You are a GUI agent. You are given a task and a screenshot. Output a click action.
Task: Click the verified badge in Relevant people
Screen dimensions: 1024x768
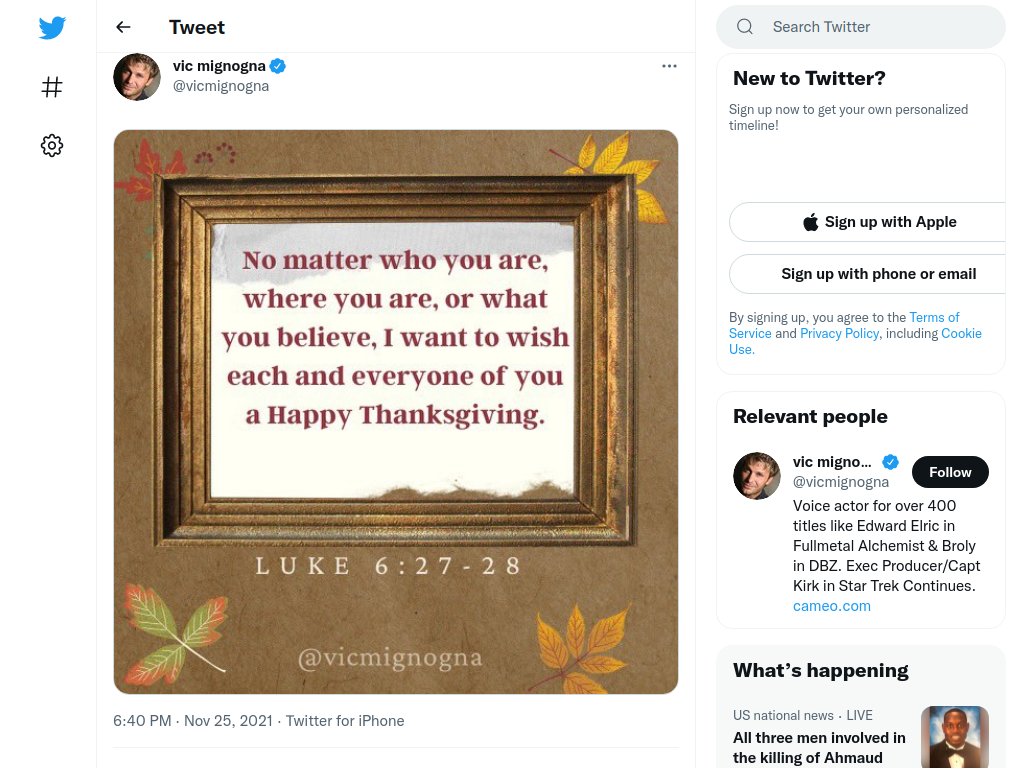[x=890, y=462]
